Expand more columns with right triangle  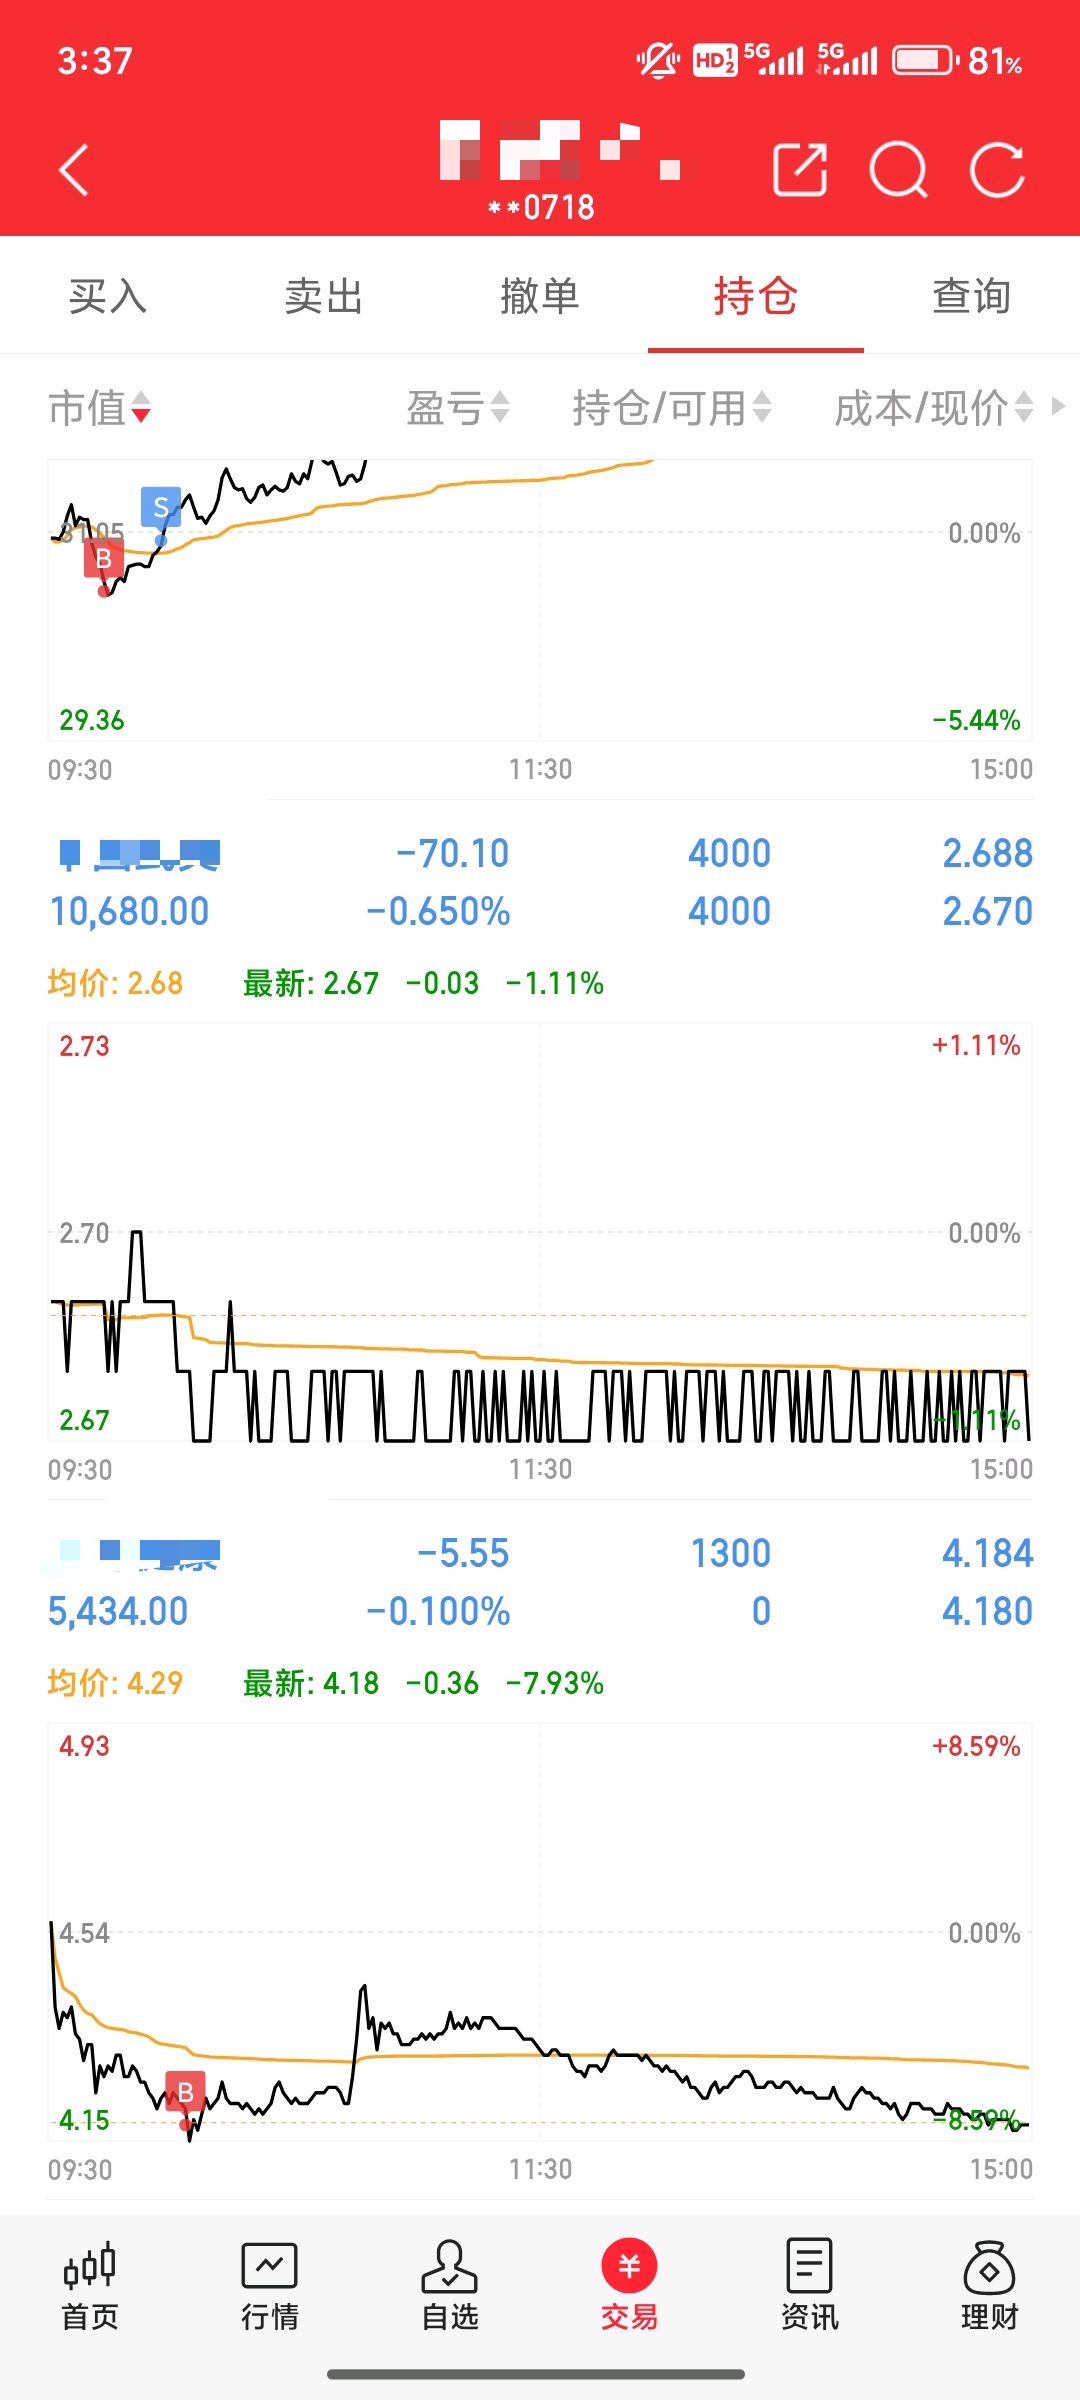click(1058, 407)
